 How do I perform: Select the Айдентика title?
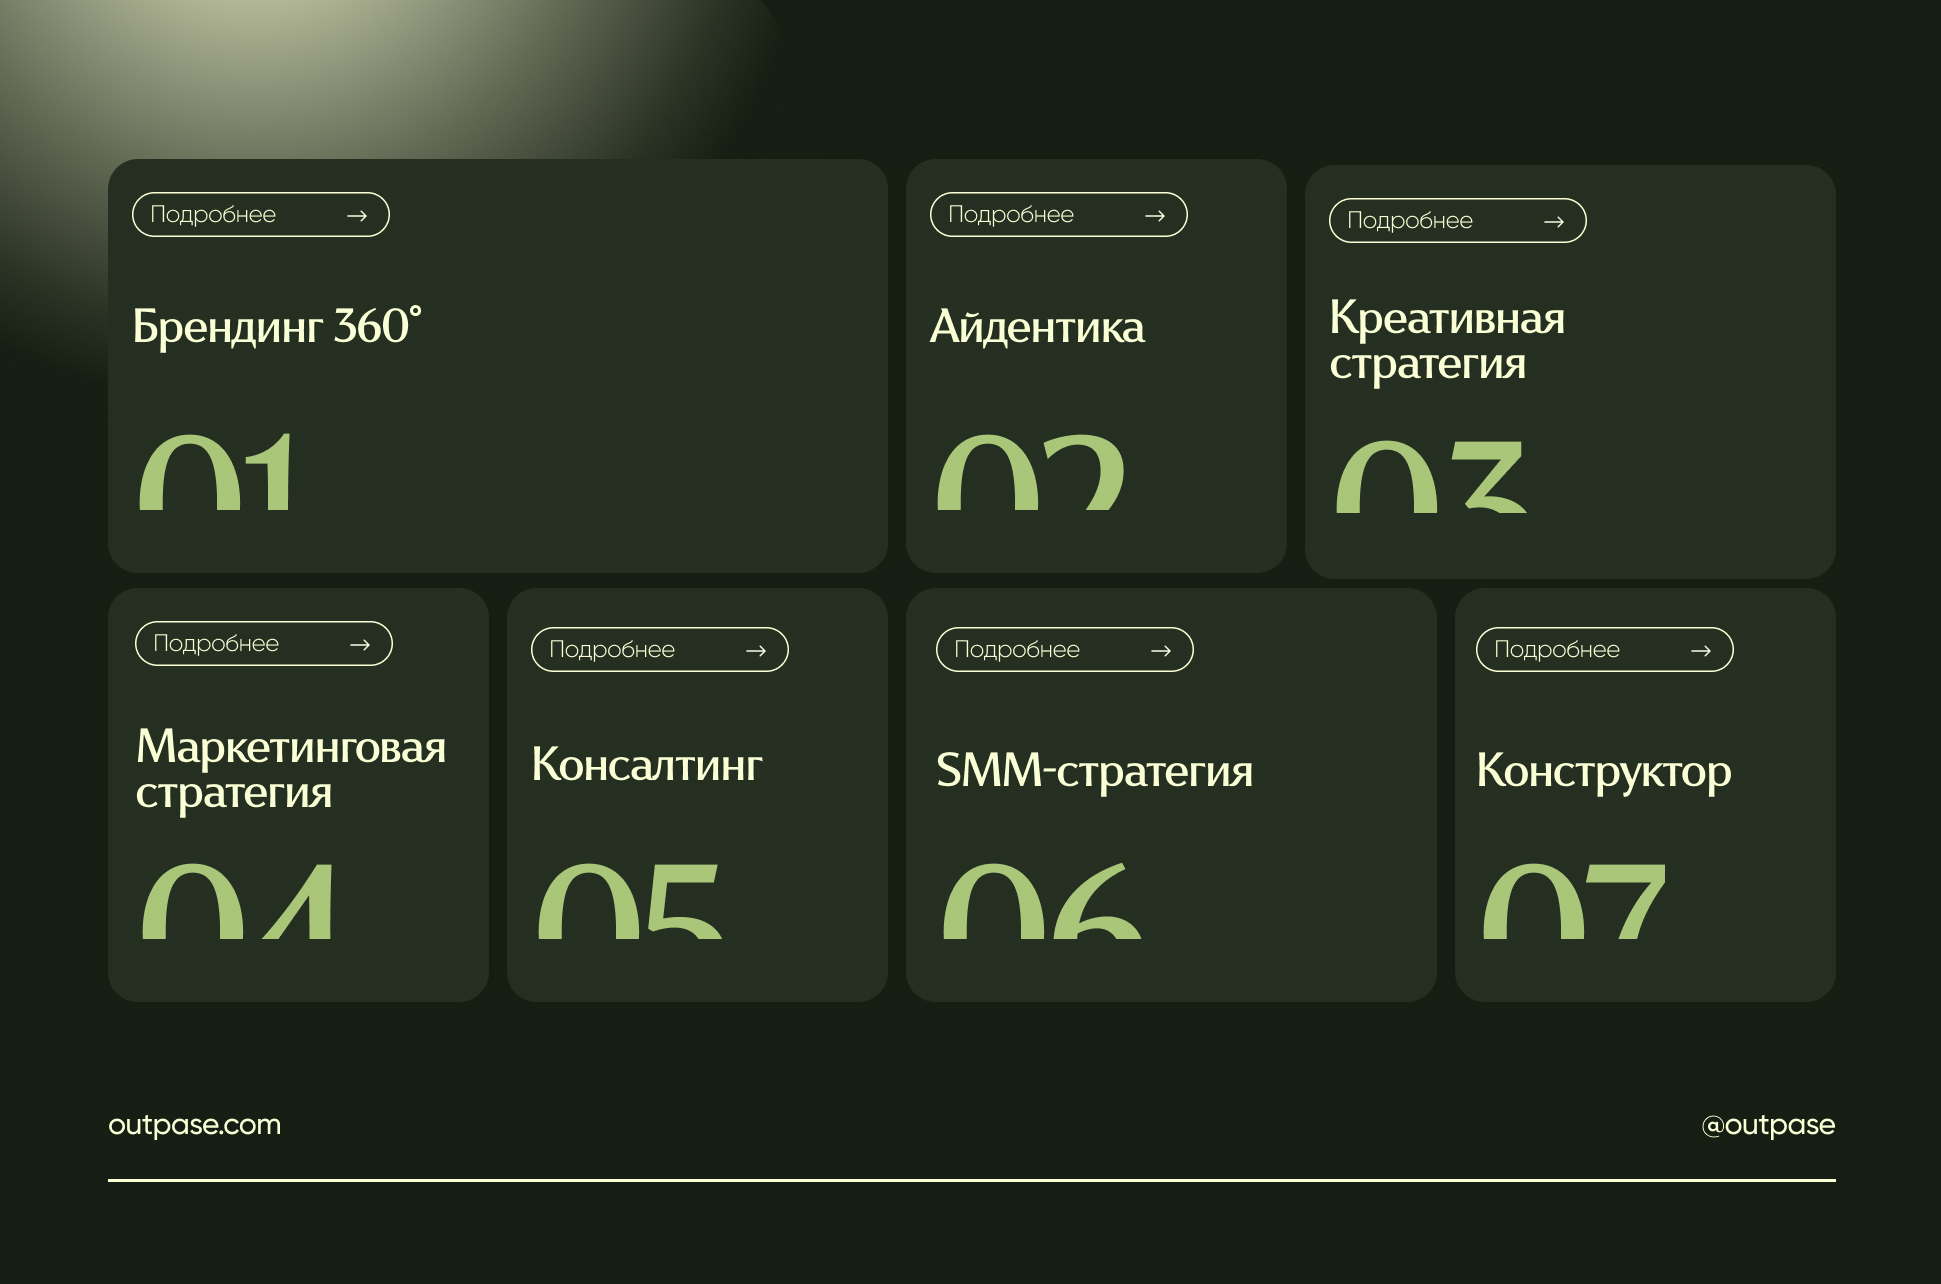tap(1037, 328)
